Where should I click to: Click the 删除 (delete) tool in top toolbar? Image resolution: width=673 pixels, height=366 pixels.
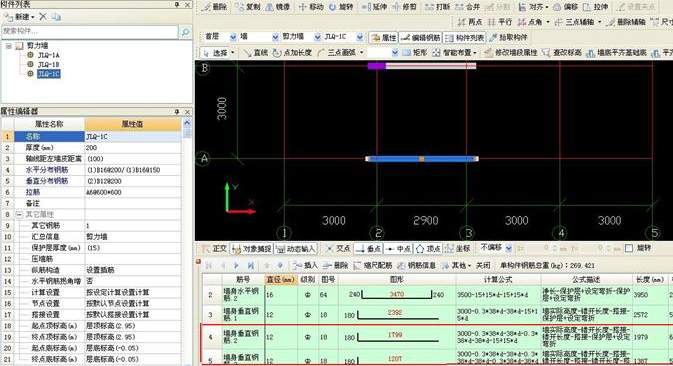pos(215,7)
